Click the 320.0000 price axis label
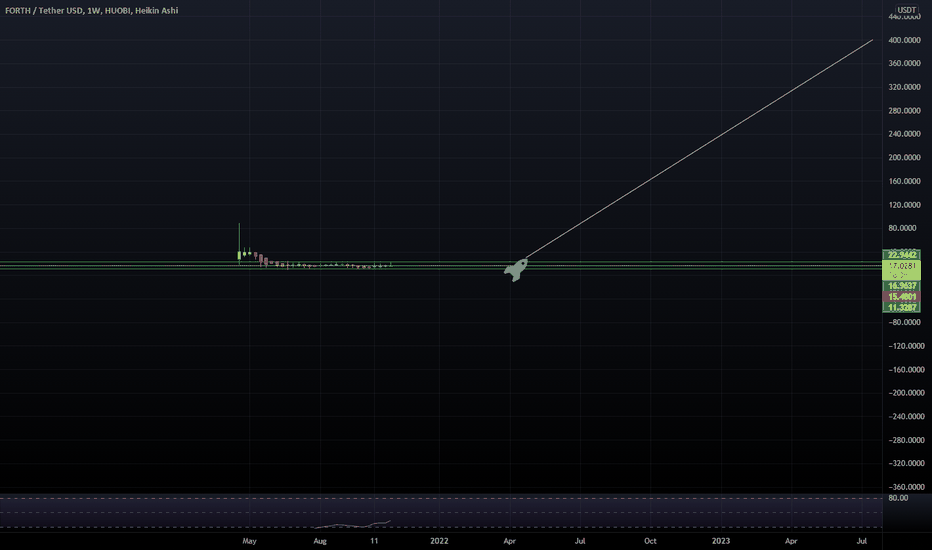The image size is (932, 550). [x=904, y=87]
